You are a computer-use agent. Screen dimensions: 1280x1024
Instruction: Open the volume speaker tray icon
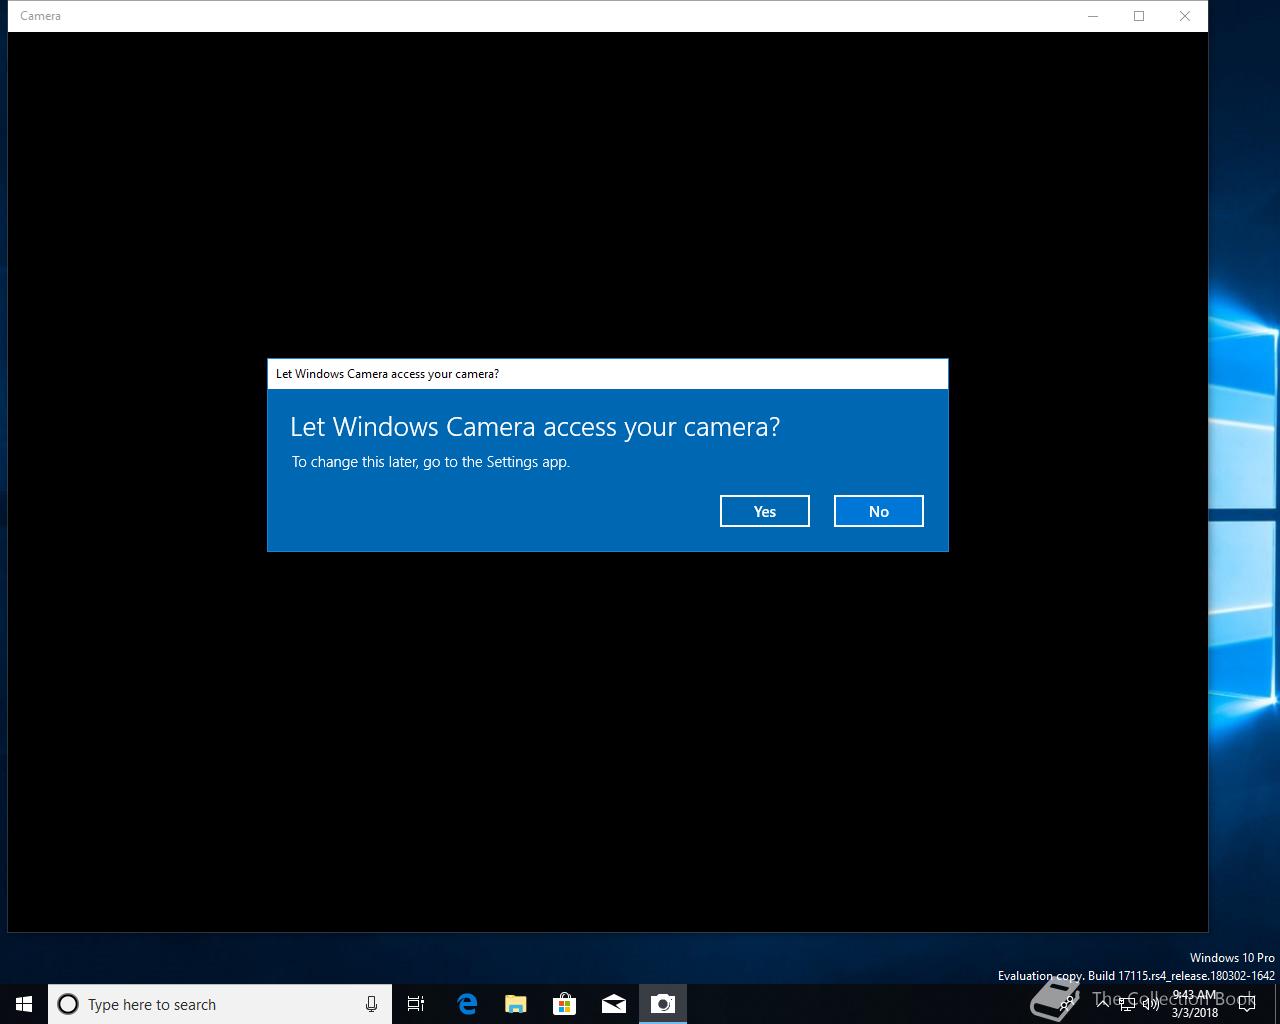point(1151,1004)
